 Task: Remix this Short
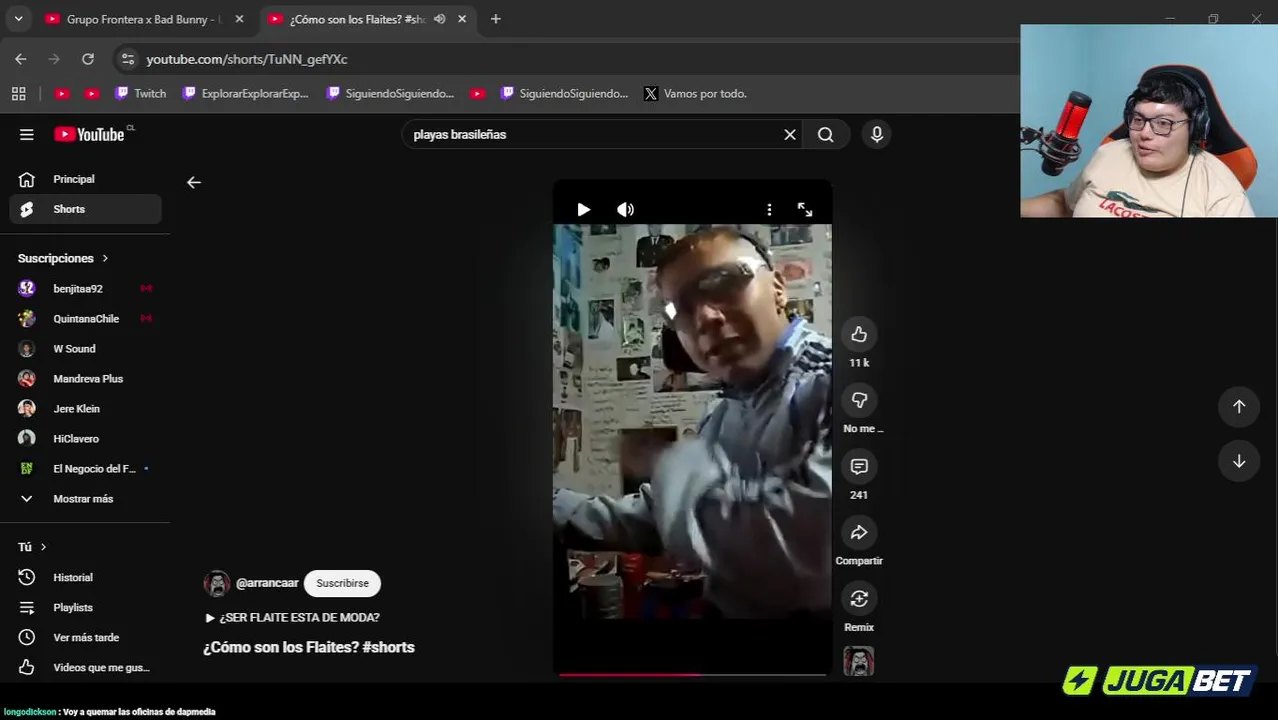click(x=859, y=598)
